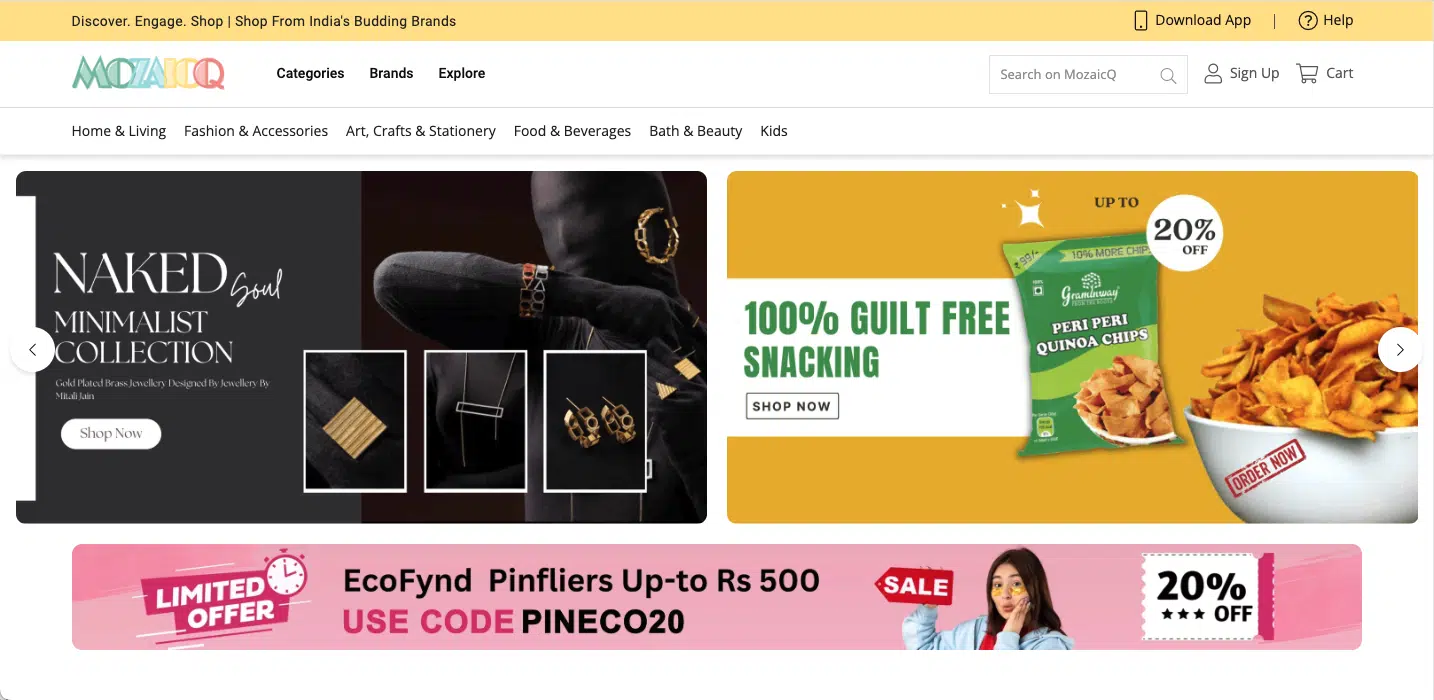Select Home & Living category
Viewport: 1434px width, 700px height.
119,131
